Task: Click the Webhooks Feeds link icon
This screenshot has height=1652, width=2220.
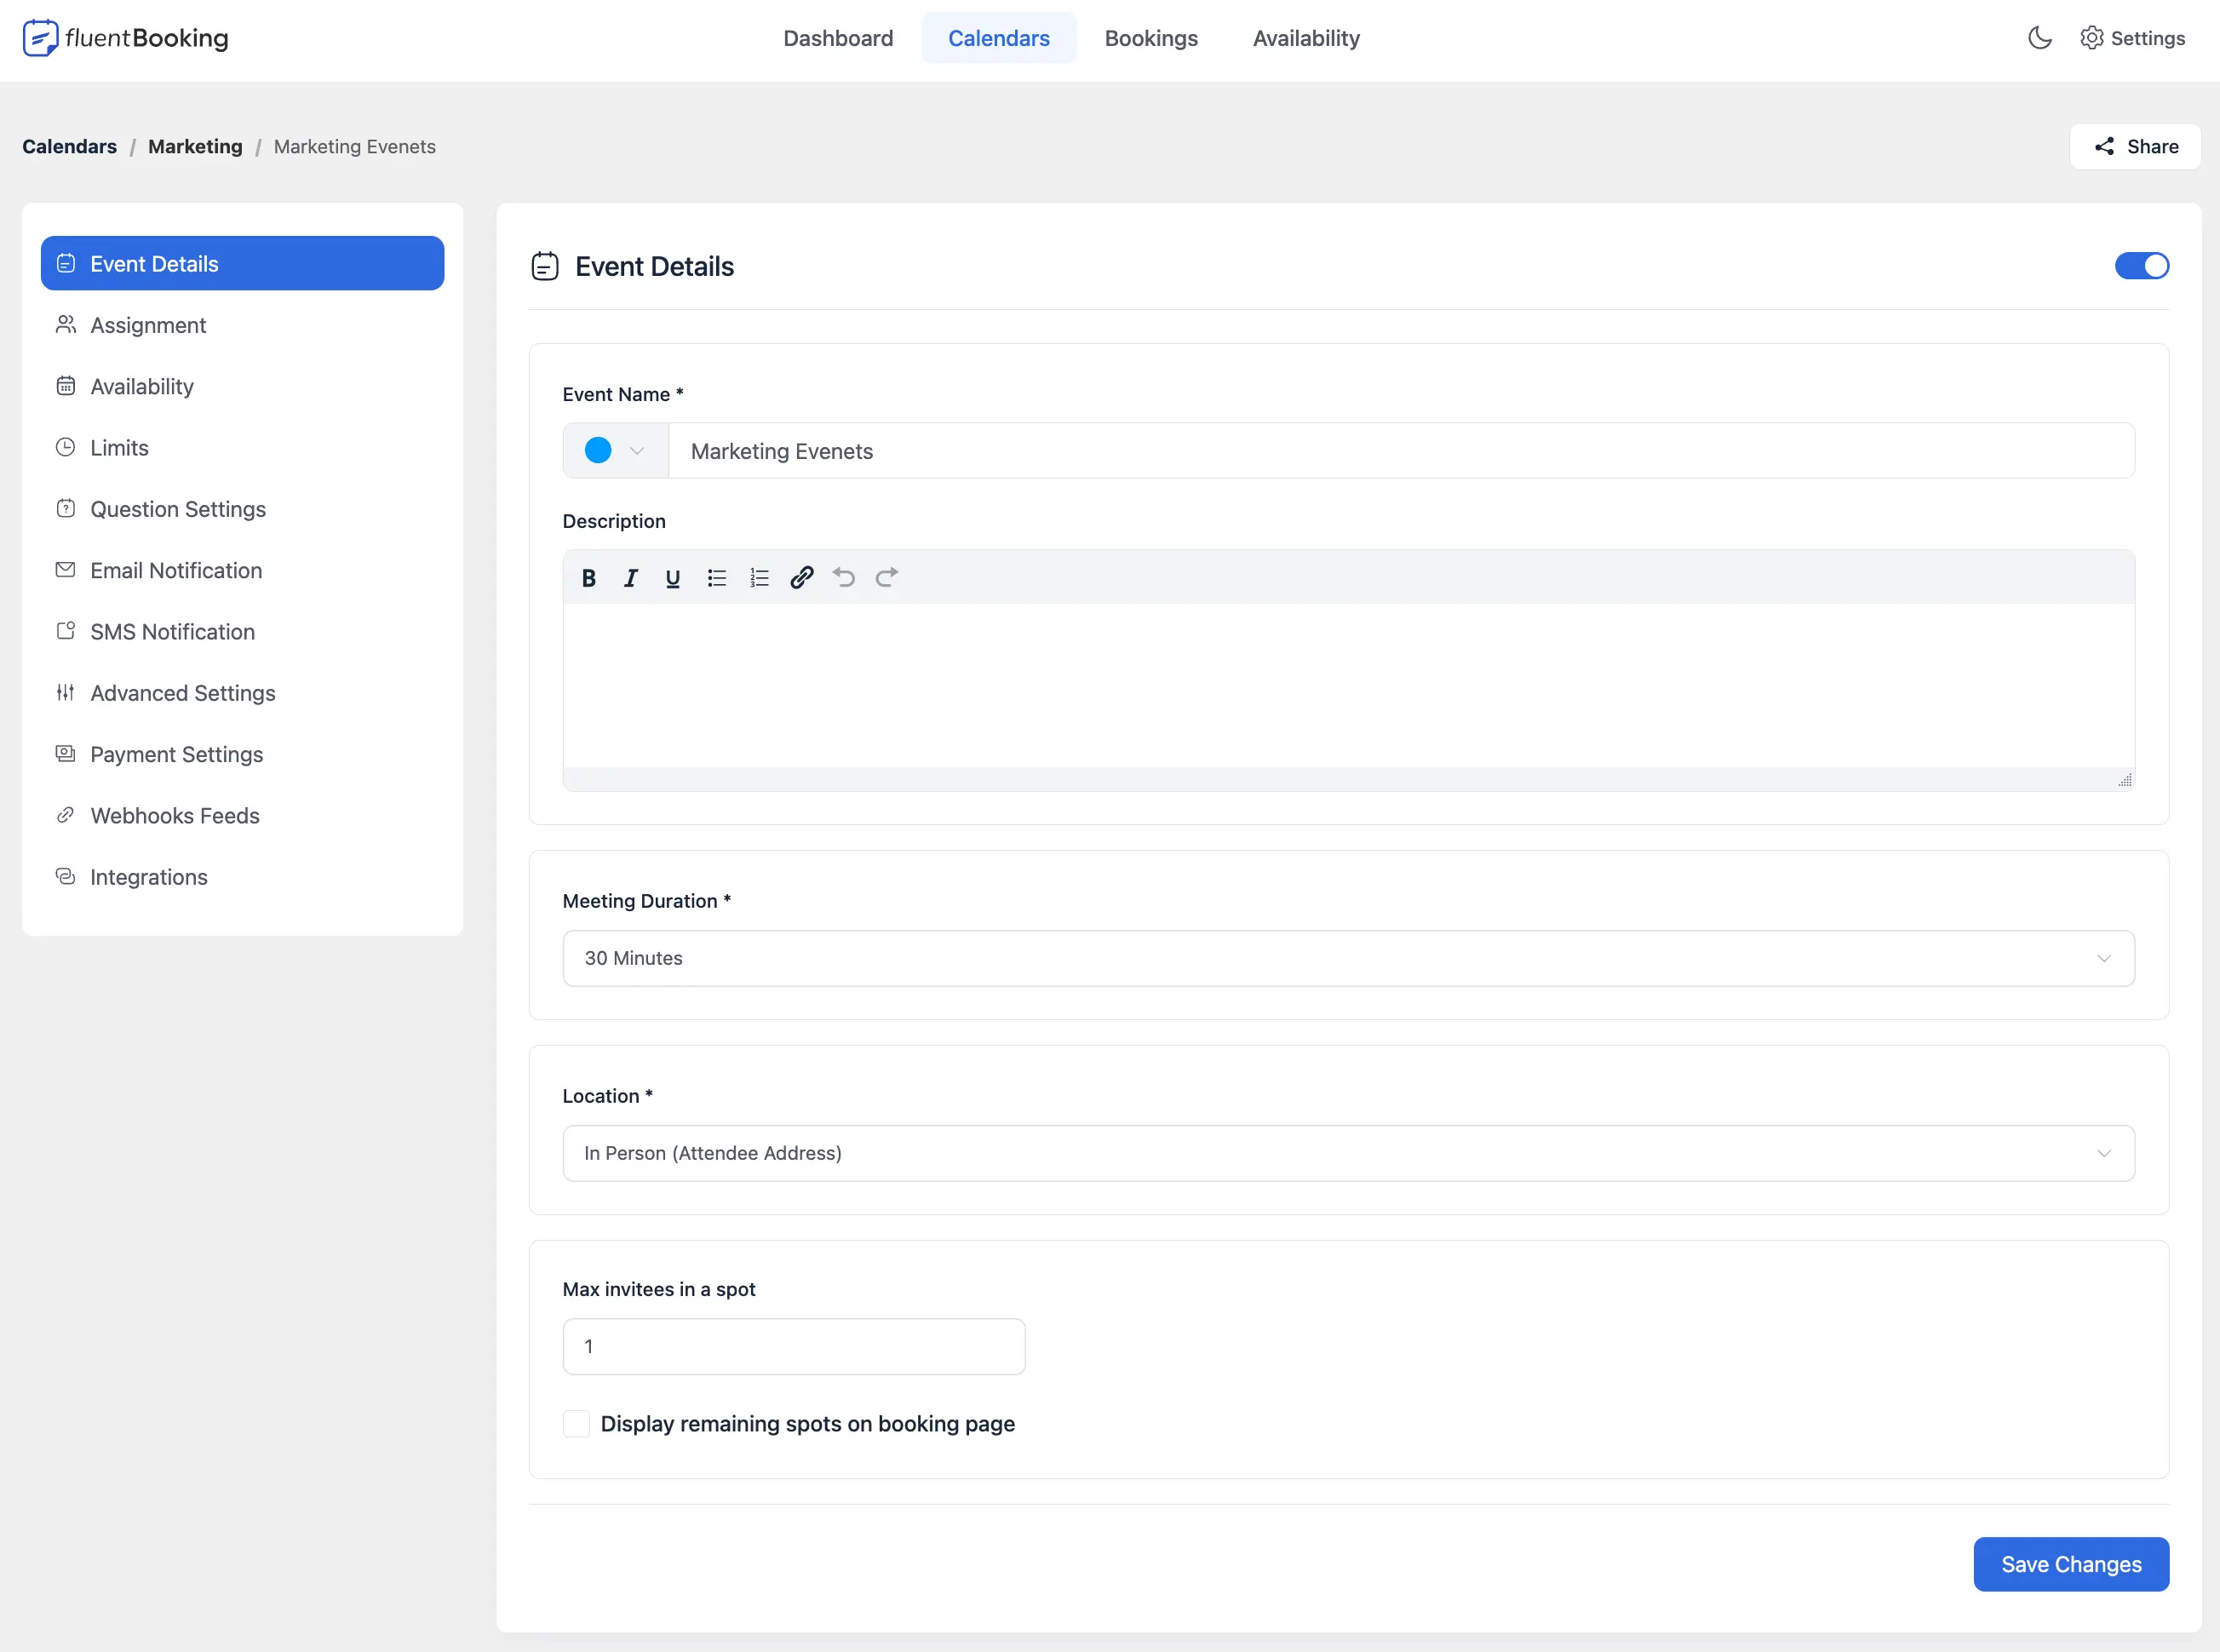Action: 66,815
